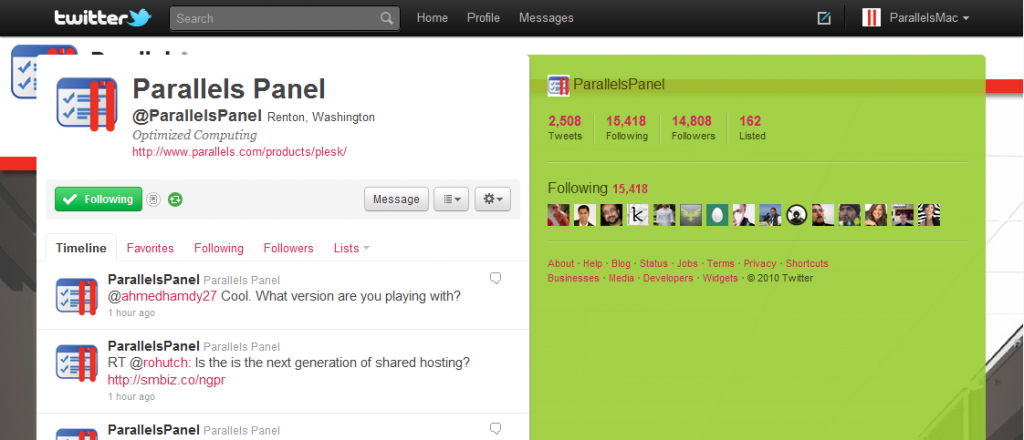Click the search magnifier icon
The image size is (1024, 440).
[387, 18]
